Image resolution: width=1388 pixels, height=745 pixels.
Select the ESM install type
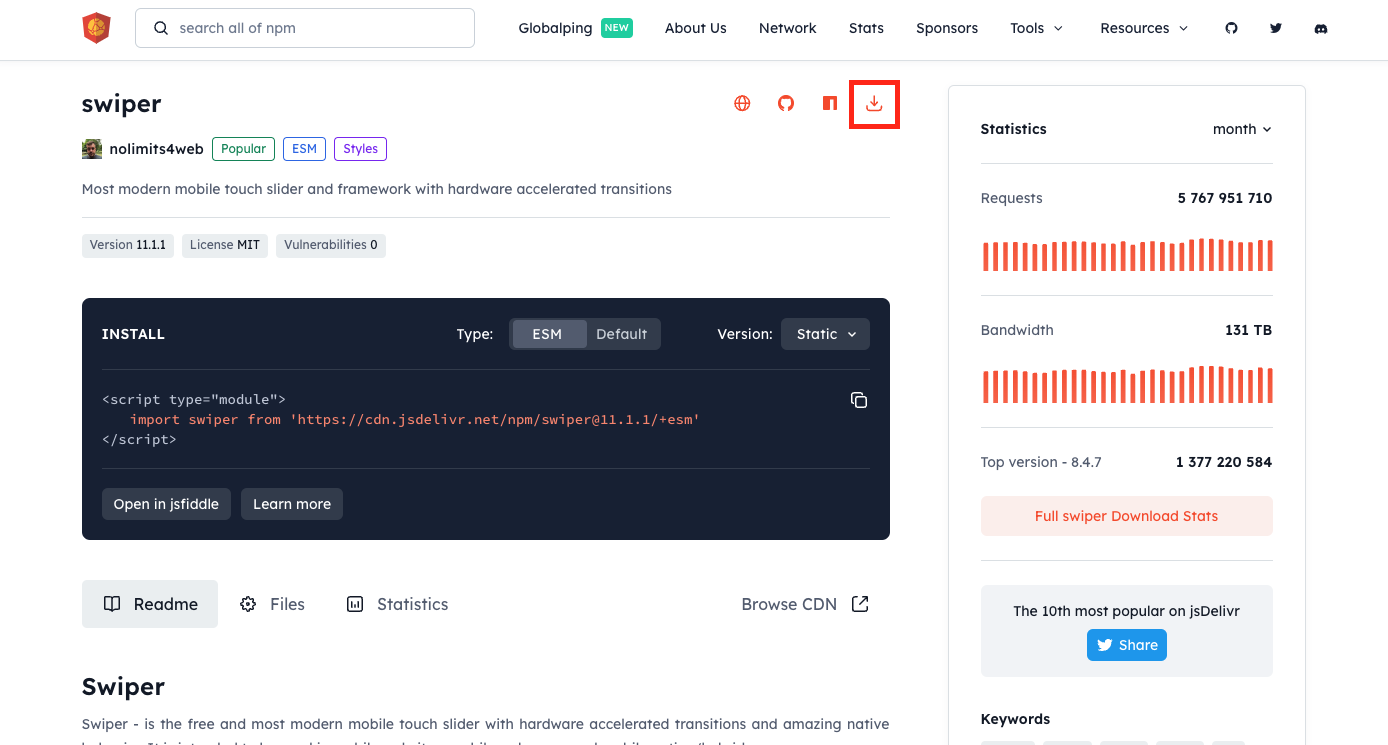[x=548, y=333]
